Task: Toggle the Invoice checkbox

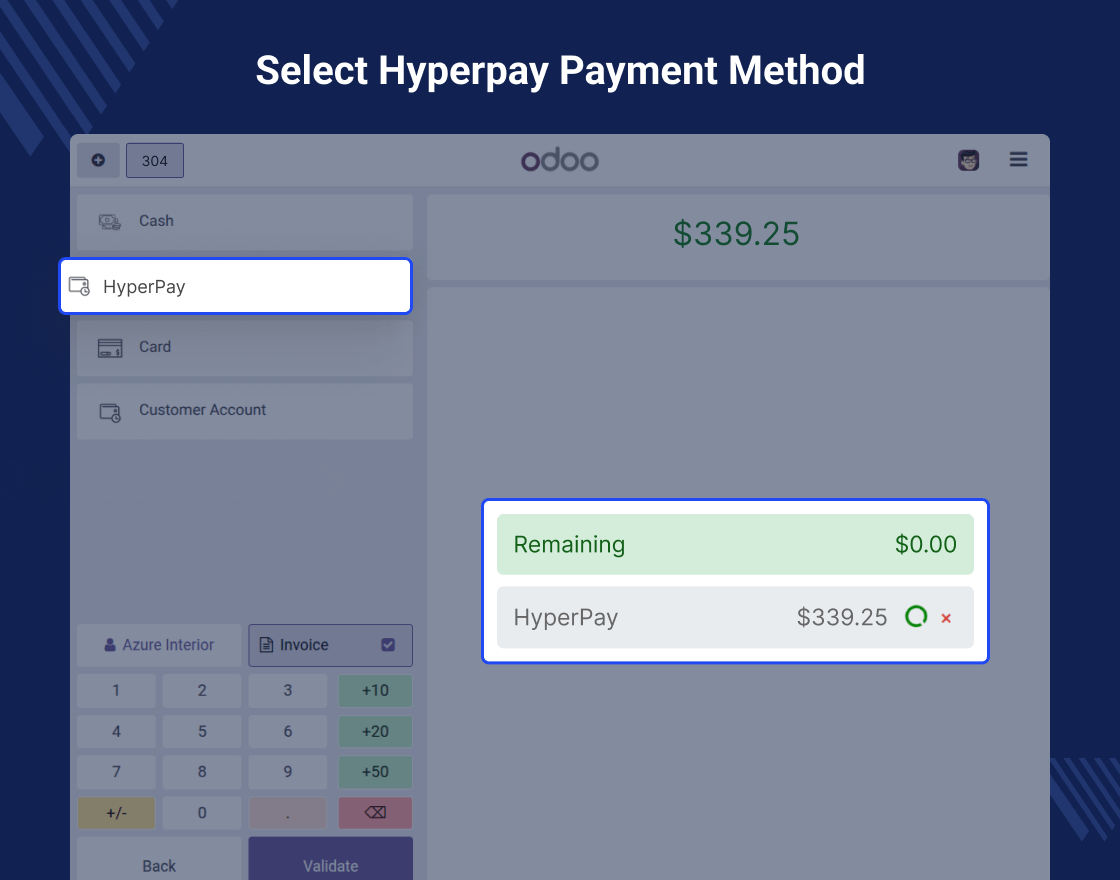Action: 388,645
